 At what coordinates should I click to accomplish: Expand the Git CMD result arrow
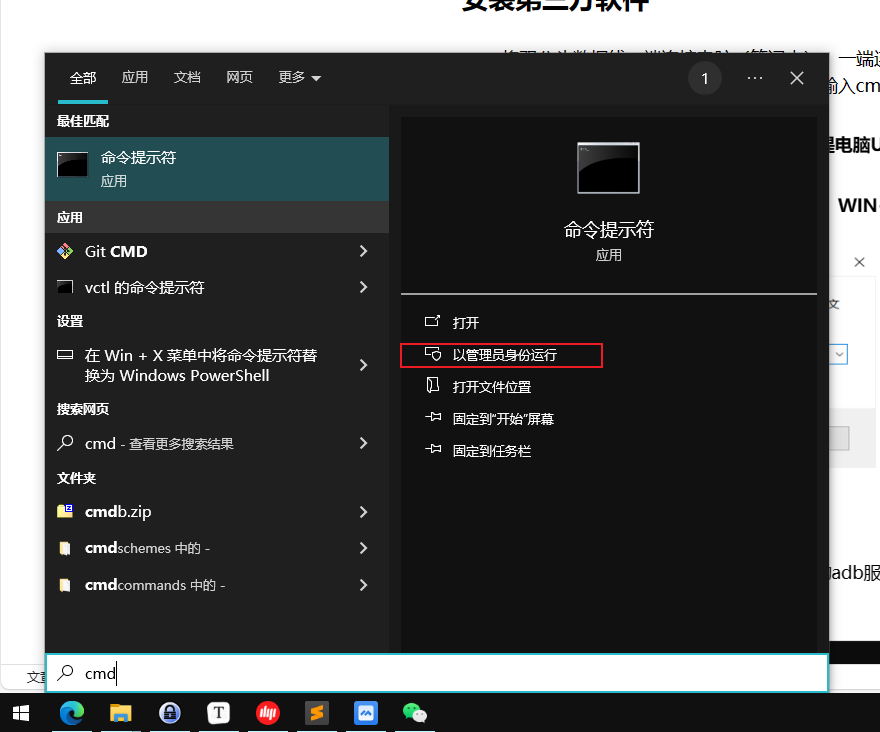(363, 252)
